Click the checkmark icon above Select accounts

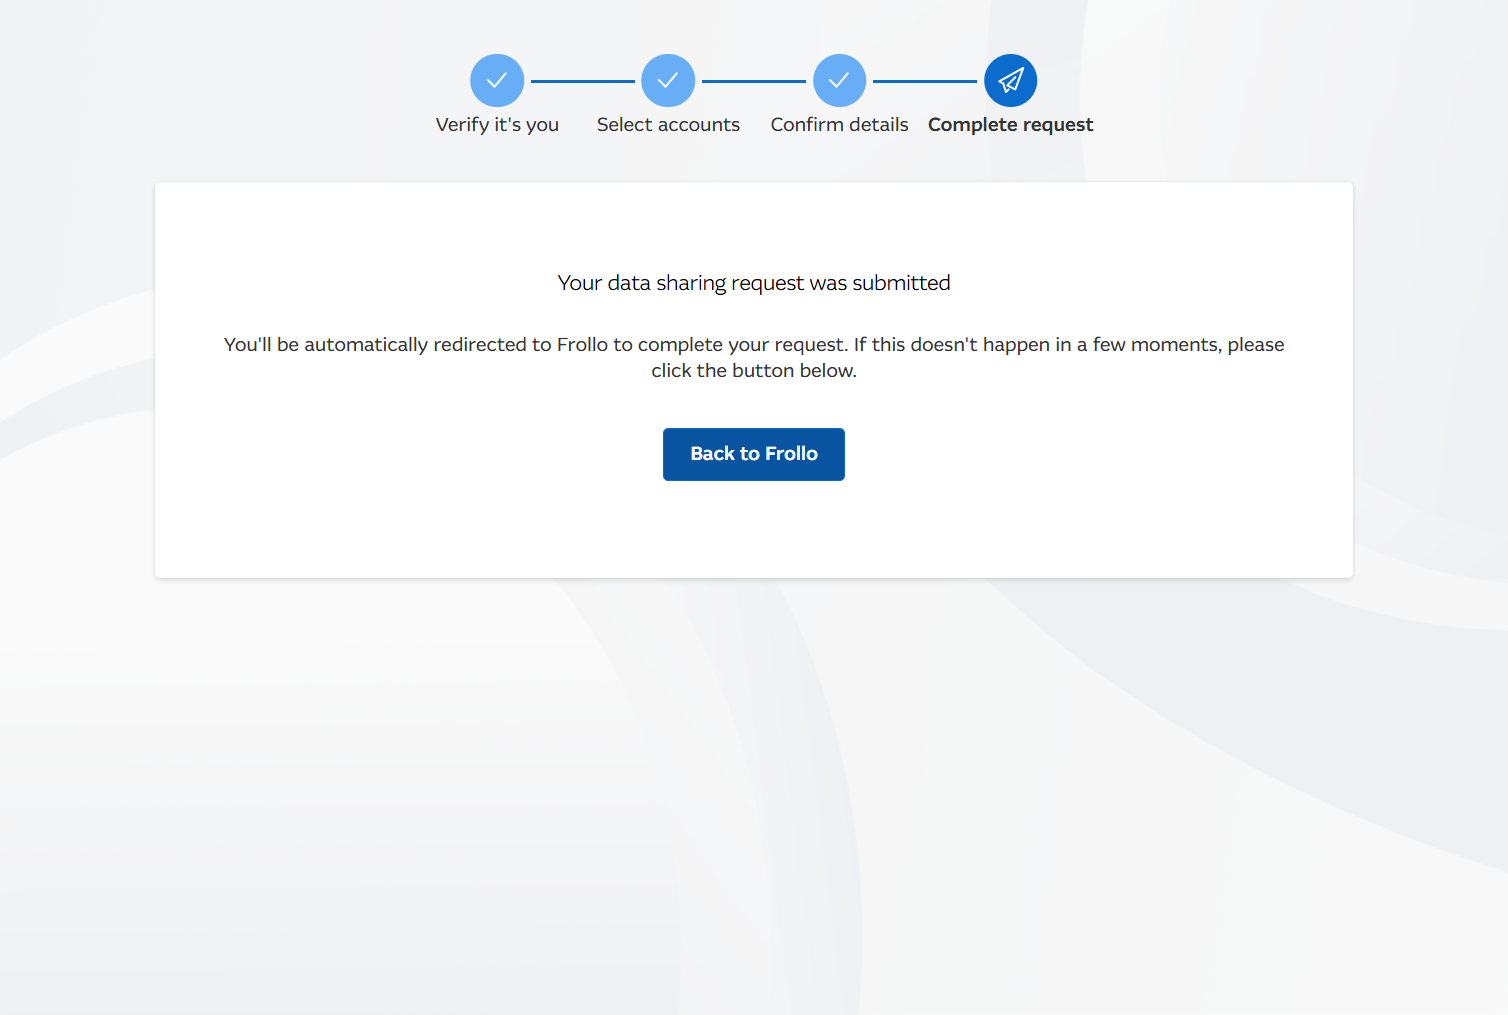click(668, 81)
